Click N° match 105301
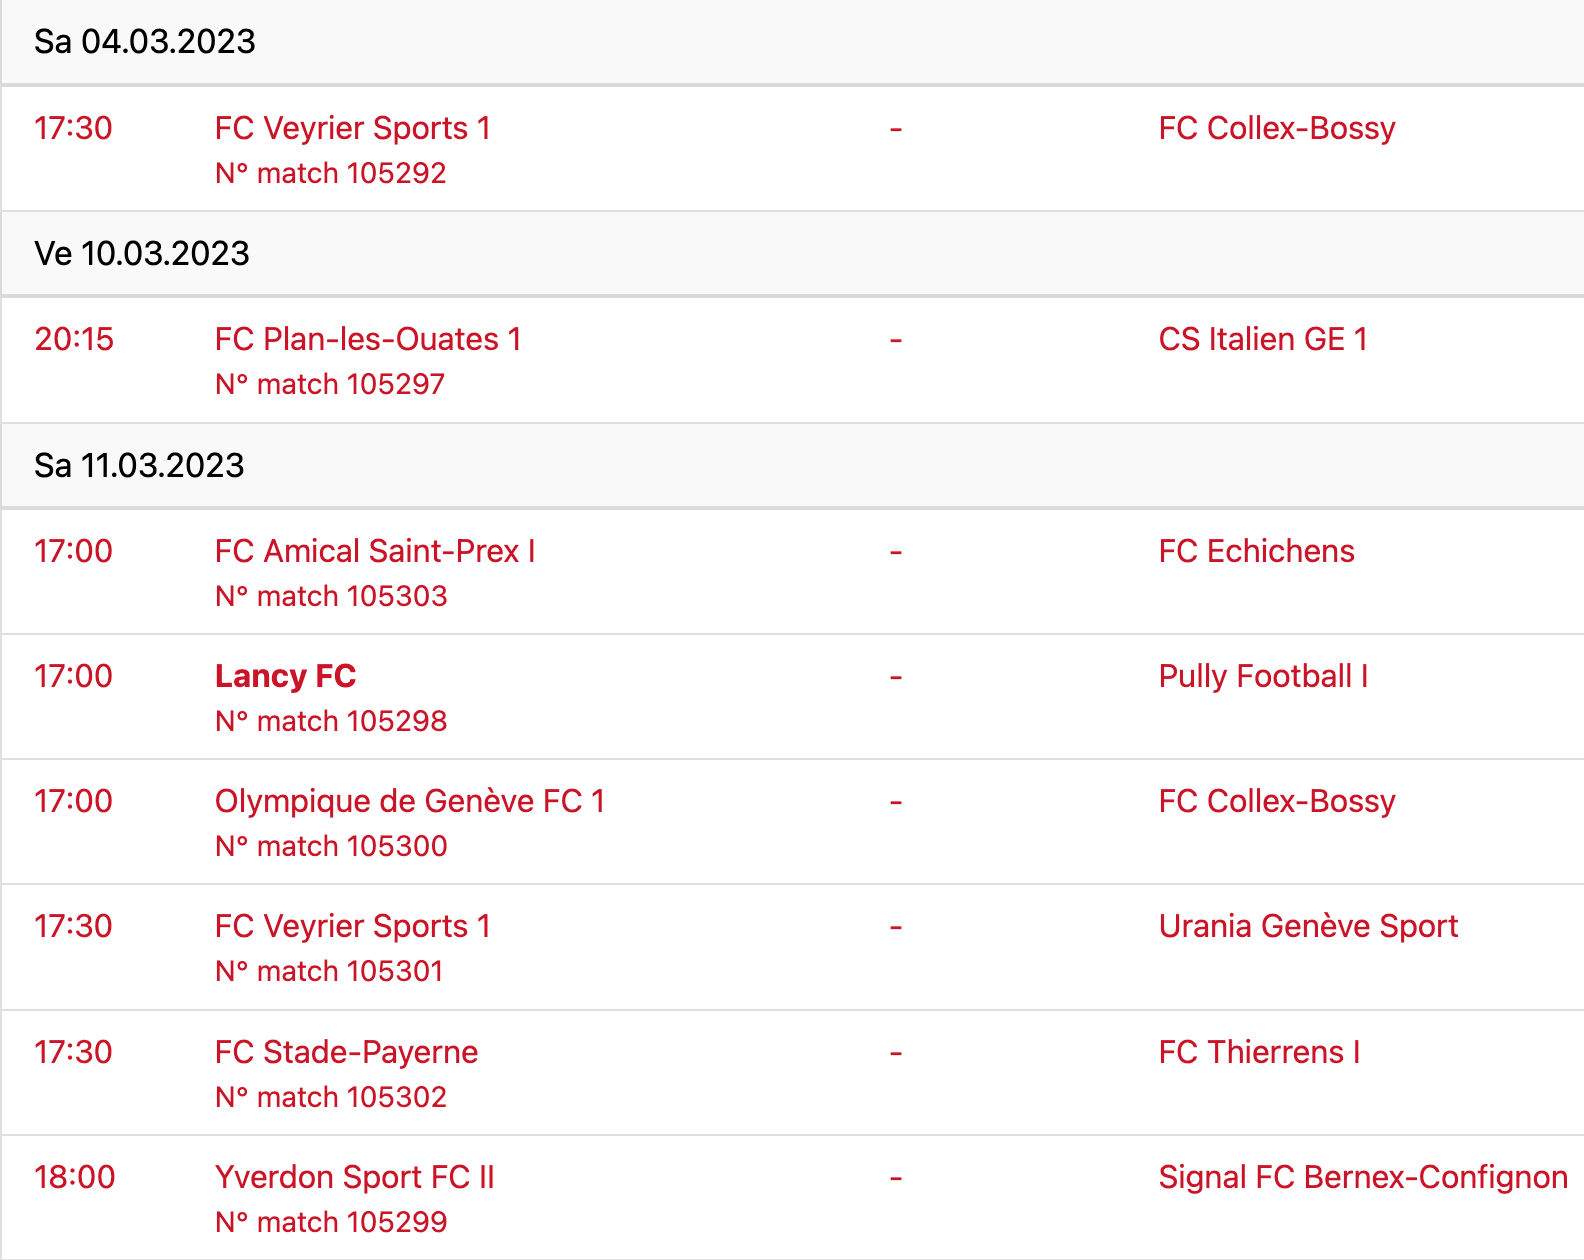 click(x=329, y=971)
